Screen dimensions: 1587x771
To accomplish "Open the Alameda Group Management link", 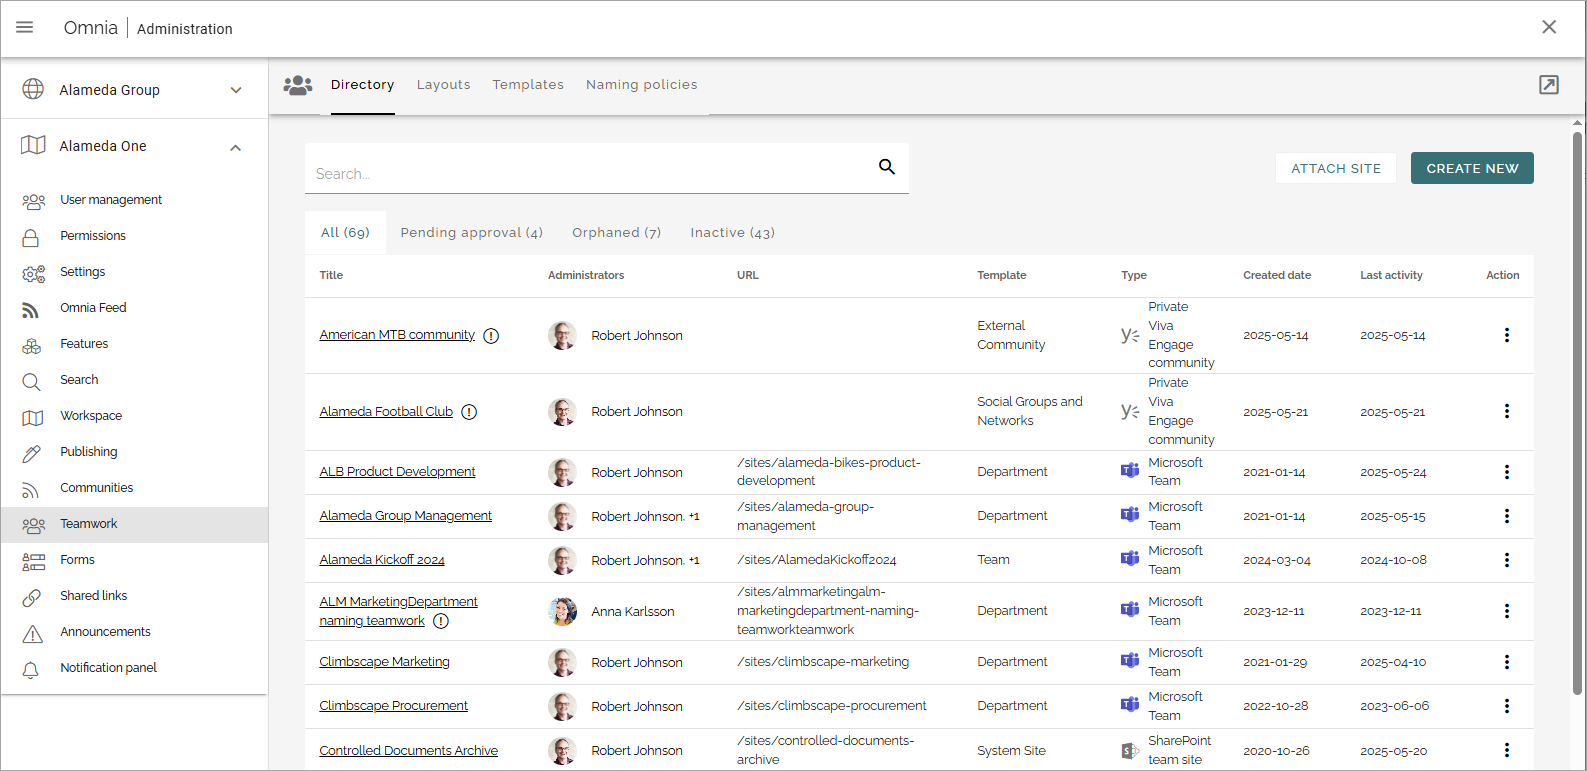I will pyautogui.click(x=405, y=516).
